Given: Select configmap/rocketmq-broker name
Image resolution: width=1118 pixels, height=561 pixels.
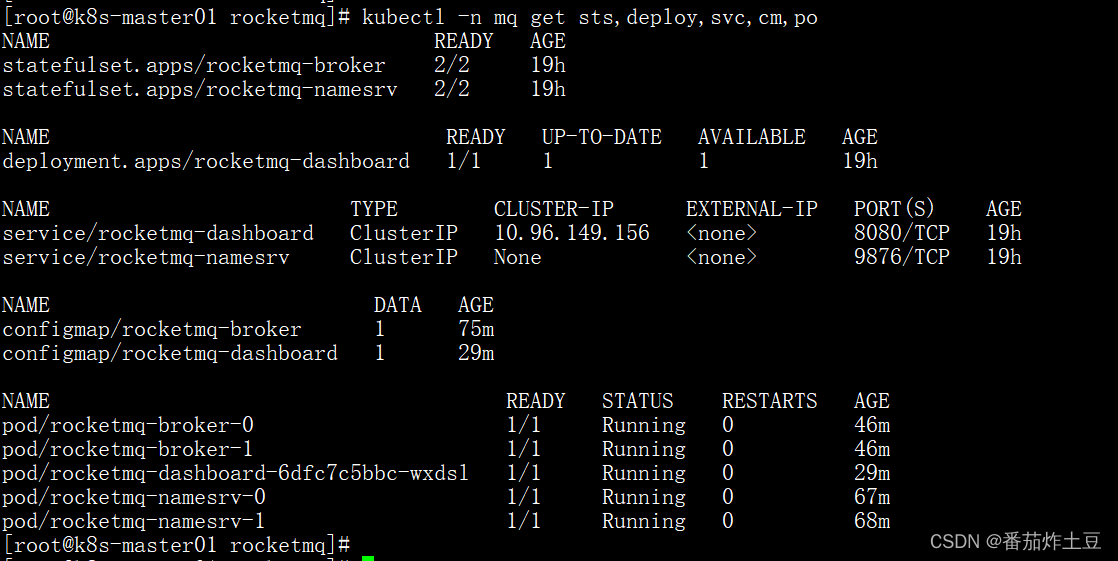Looking at the screenshot, I should (152, 329).
